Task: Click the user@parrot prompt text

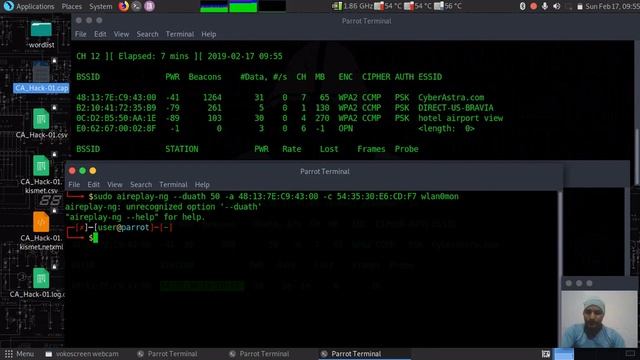Action: tap(123, 227)
